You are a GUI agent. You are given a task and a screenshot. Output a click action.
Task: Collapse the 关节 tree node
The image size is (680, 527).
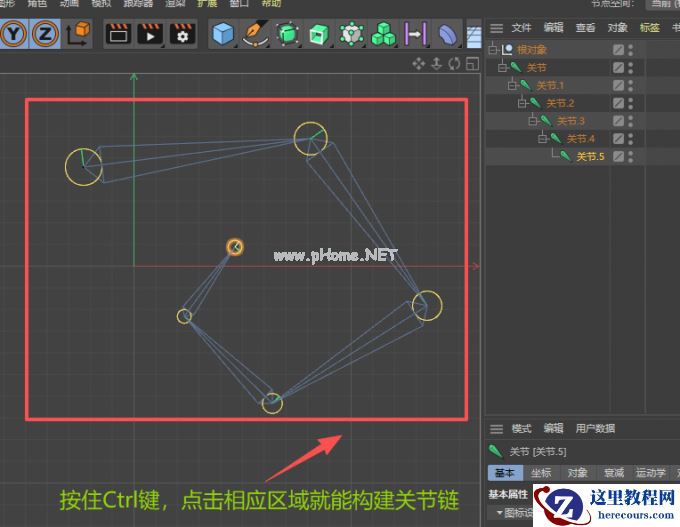coord(503,67)
